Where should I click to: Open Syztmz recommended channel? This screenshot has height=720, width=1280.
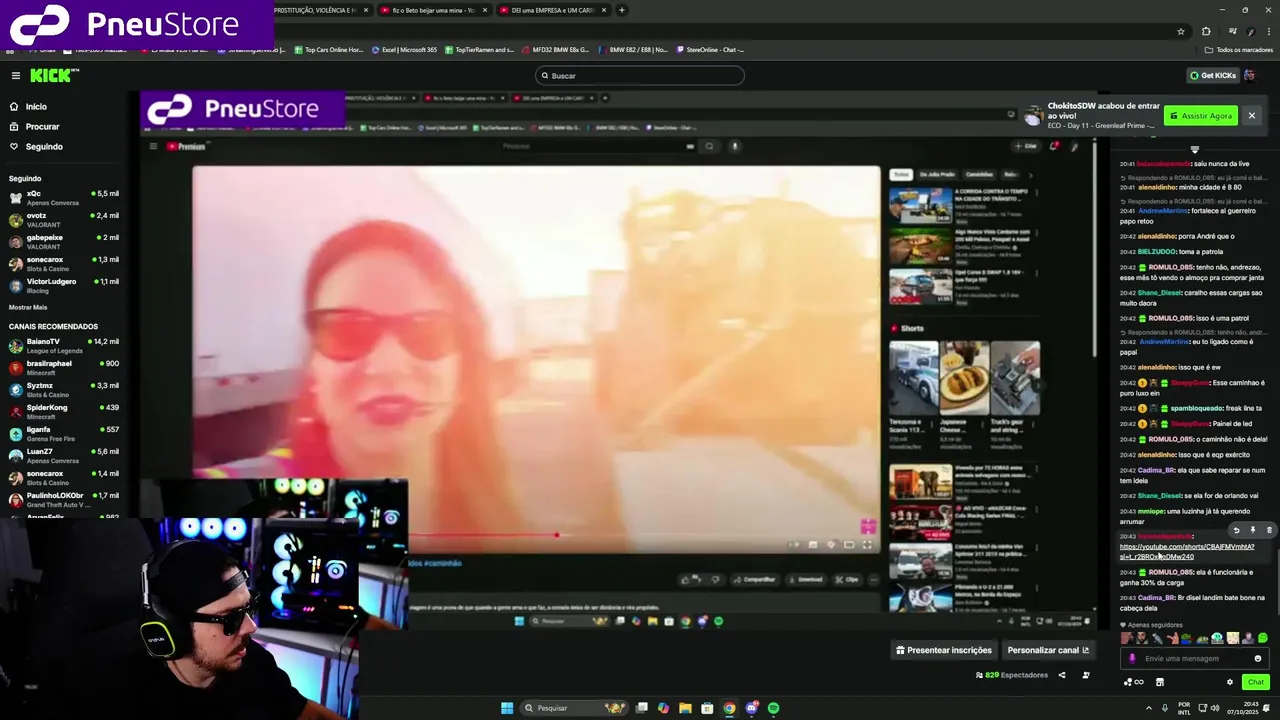64,389
